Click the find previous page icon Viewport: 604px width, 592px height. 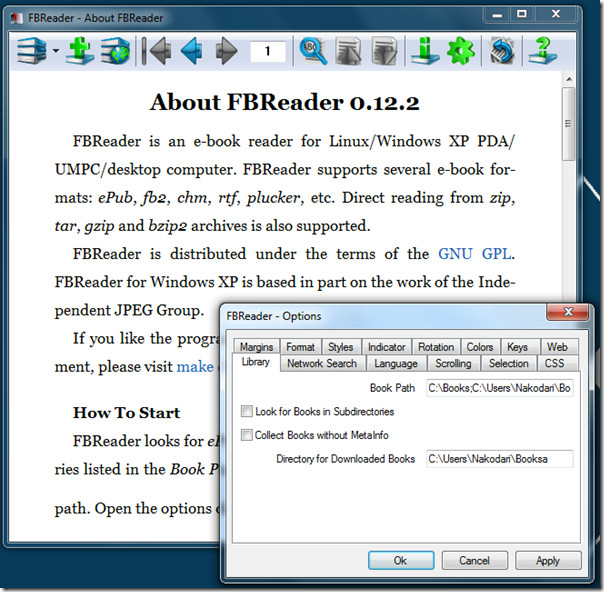point(348,50)
